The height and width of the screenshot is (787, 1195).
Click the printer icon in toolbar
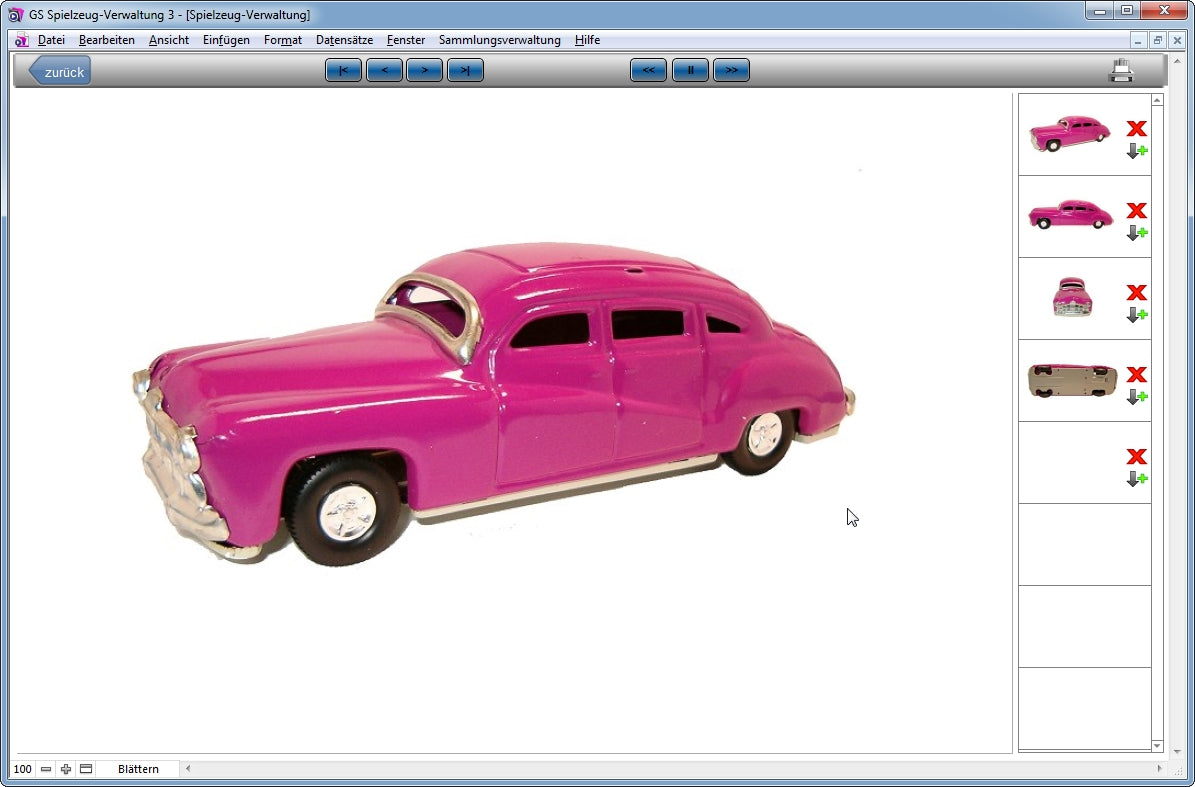(x=1121, y=70)
